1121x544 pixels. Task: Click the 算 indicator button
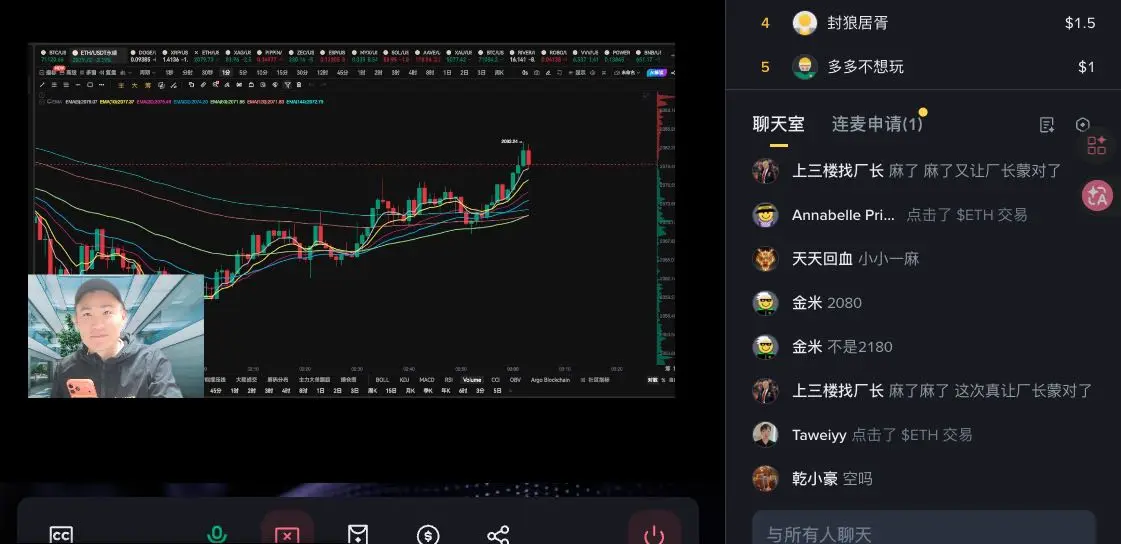148,85
